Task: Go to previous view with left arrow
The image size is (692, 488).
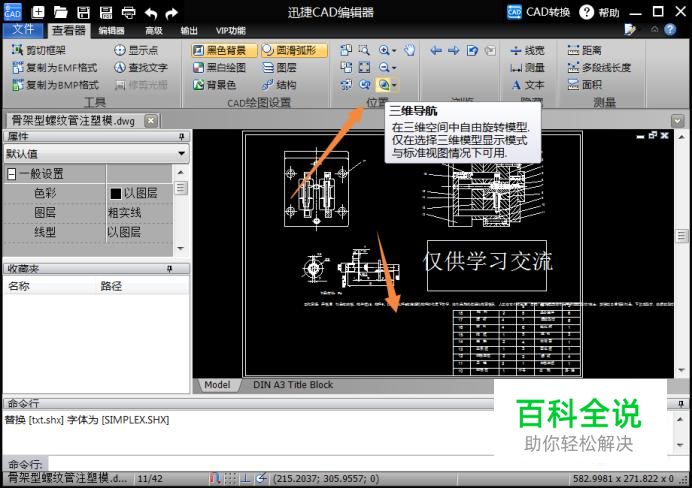Action: (x=436, y=50)
